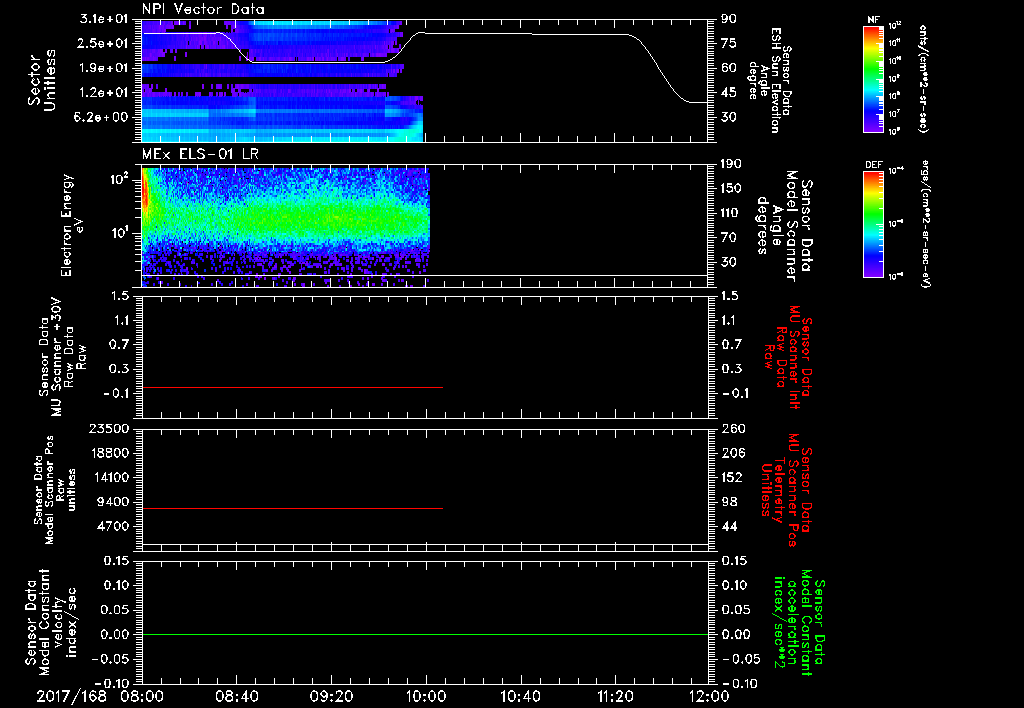Click the '11:20' time tick label
The height and width of the screenshot is (708, 1024).
(615, 696)
